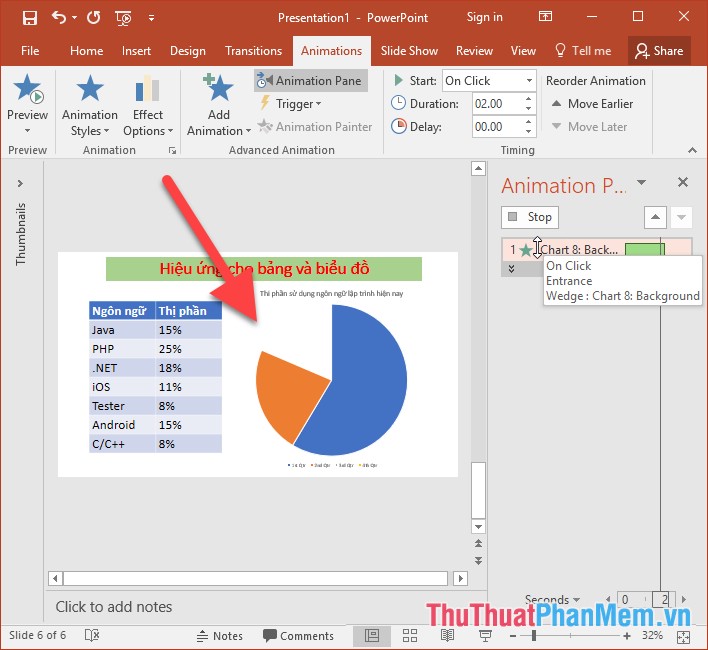Screen dimensions: 708x650
Task: Click Sign in
Action: [x=484, y=17]
